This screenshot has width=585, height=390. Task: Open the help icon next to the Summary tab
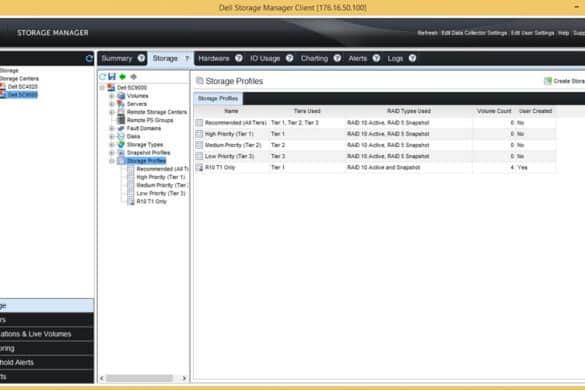point(141,58)
